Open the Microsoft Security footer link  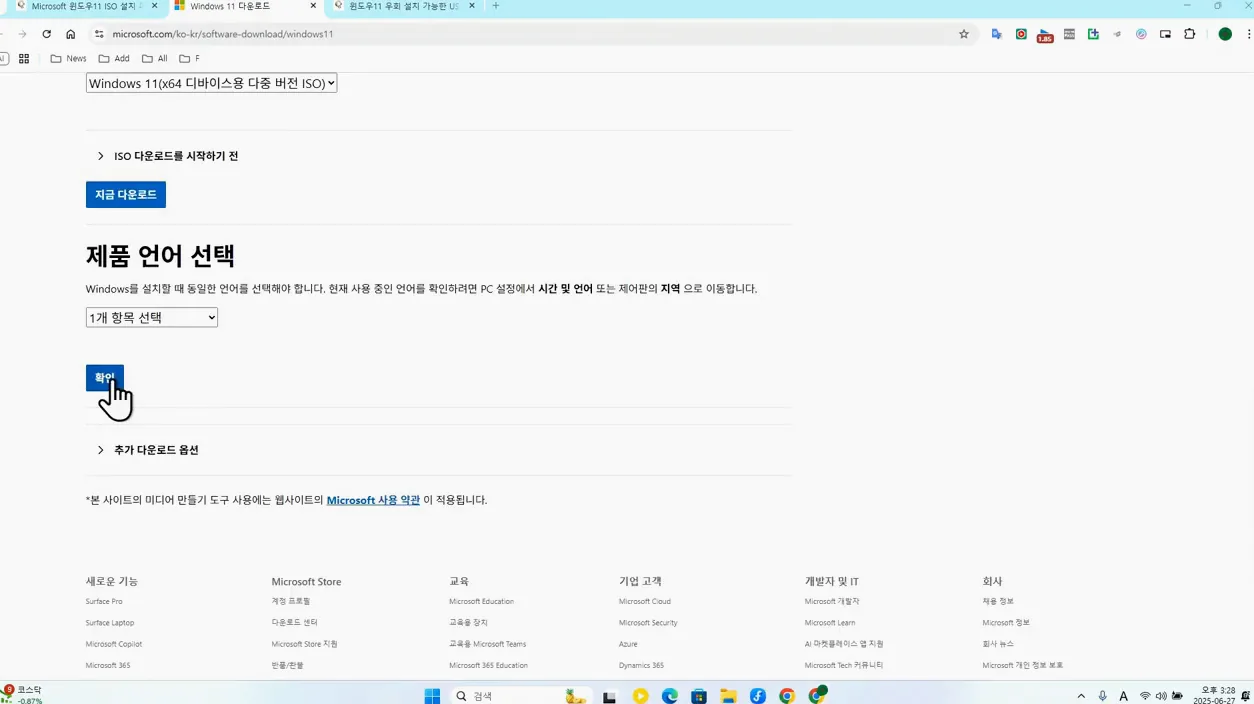[648, 623]
